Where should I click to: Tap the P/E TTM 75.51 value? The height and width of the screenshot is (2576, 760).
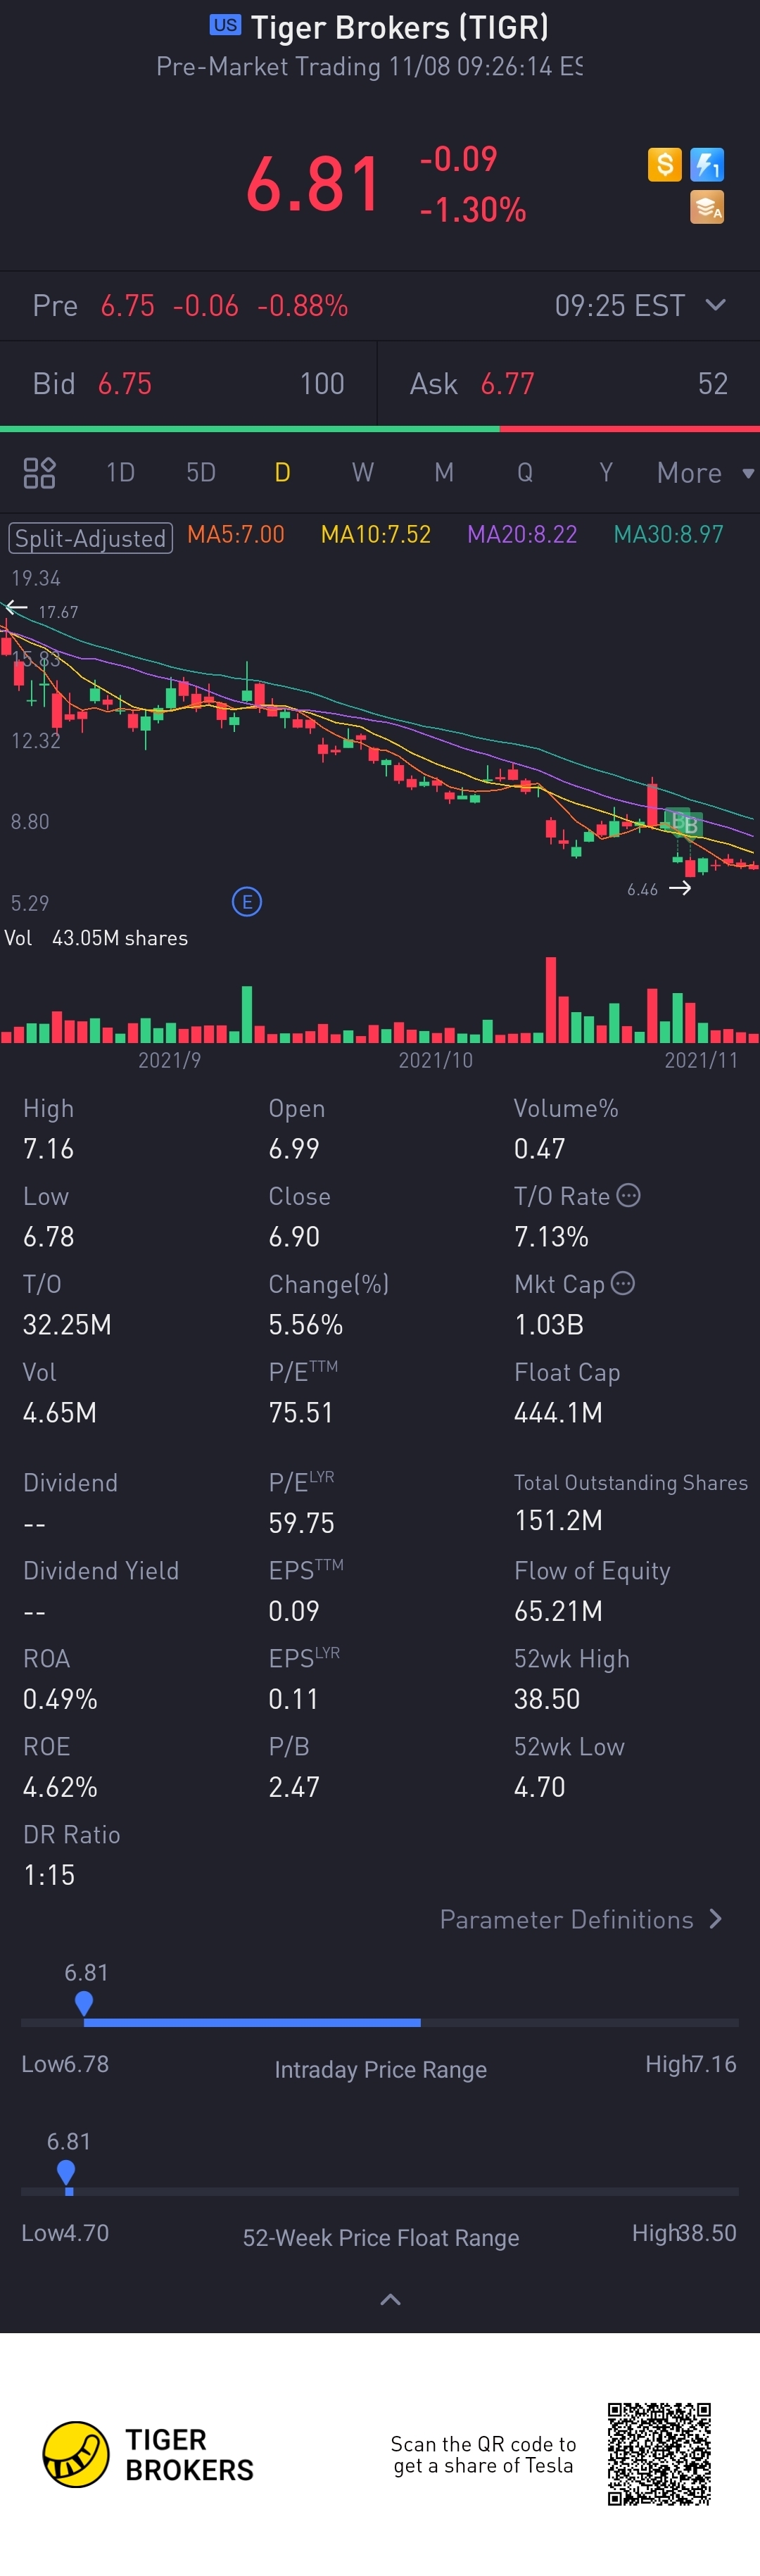[301, 1413]
